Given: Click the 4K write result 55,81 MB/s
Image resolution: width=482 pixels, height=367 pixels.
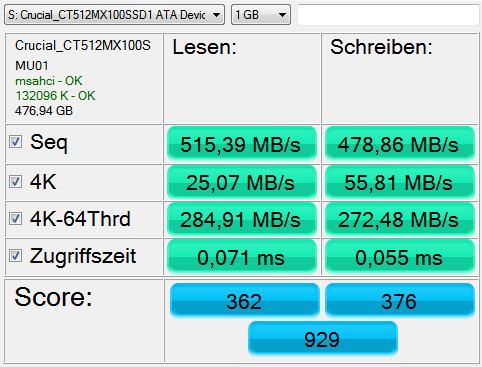Looking at the screenshot, I should point(400,182).
